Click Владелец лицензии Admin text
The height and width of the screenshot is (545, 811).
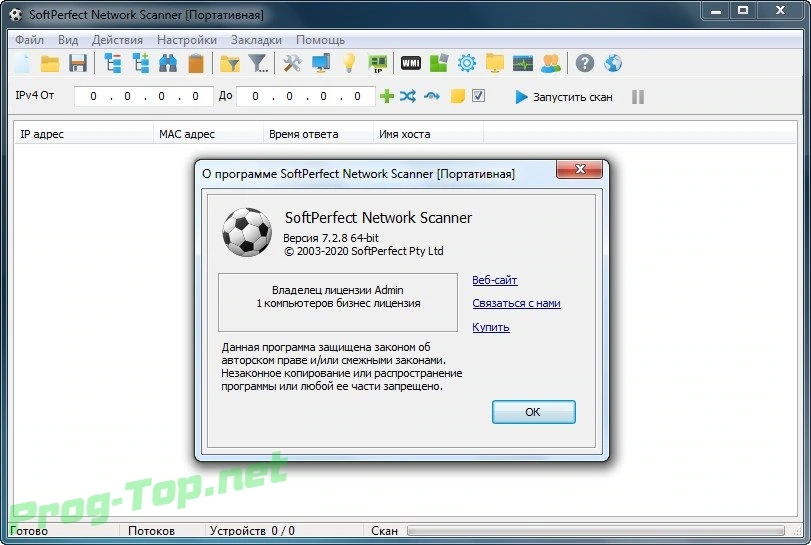pyautogui.click(x=338, y=290)
